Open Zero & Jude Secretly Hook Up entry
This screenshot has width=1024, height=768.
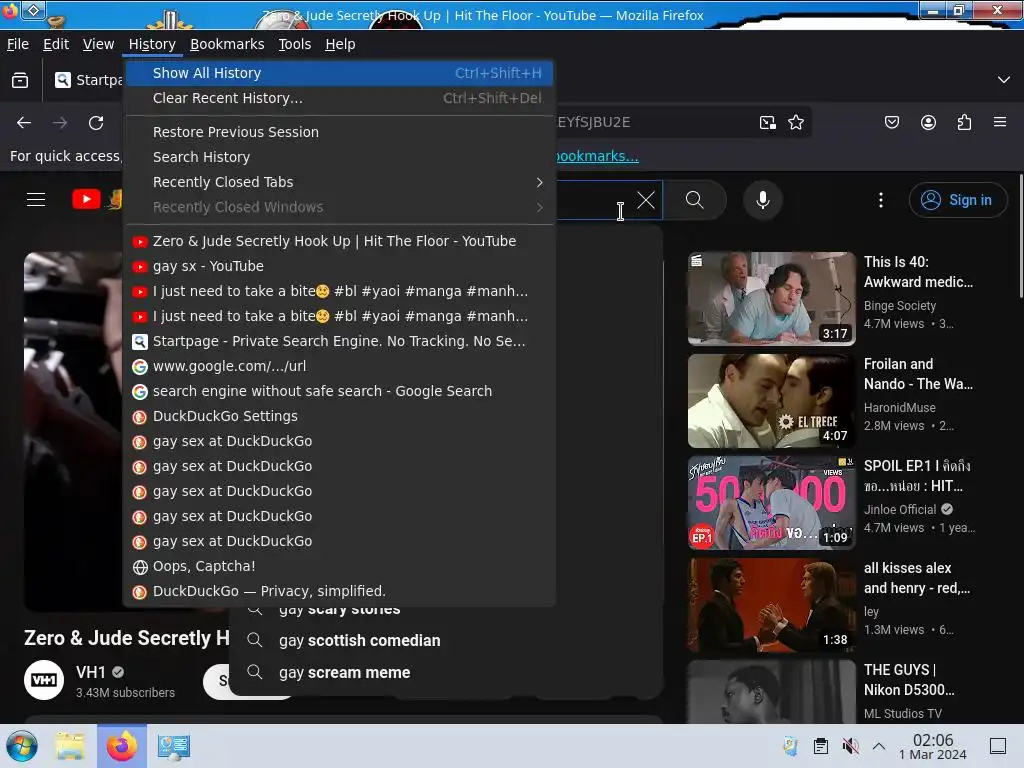pos(340,242)
